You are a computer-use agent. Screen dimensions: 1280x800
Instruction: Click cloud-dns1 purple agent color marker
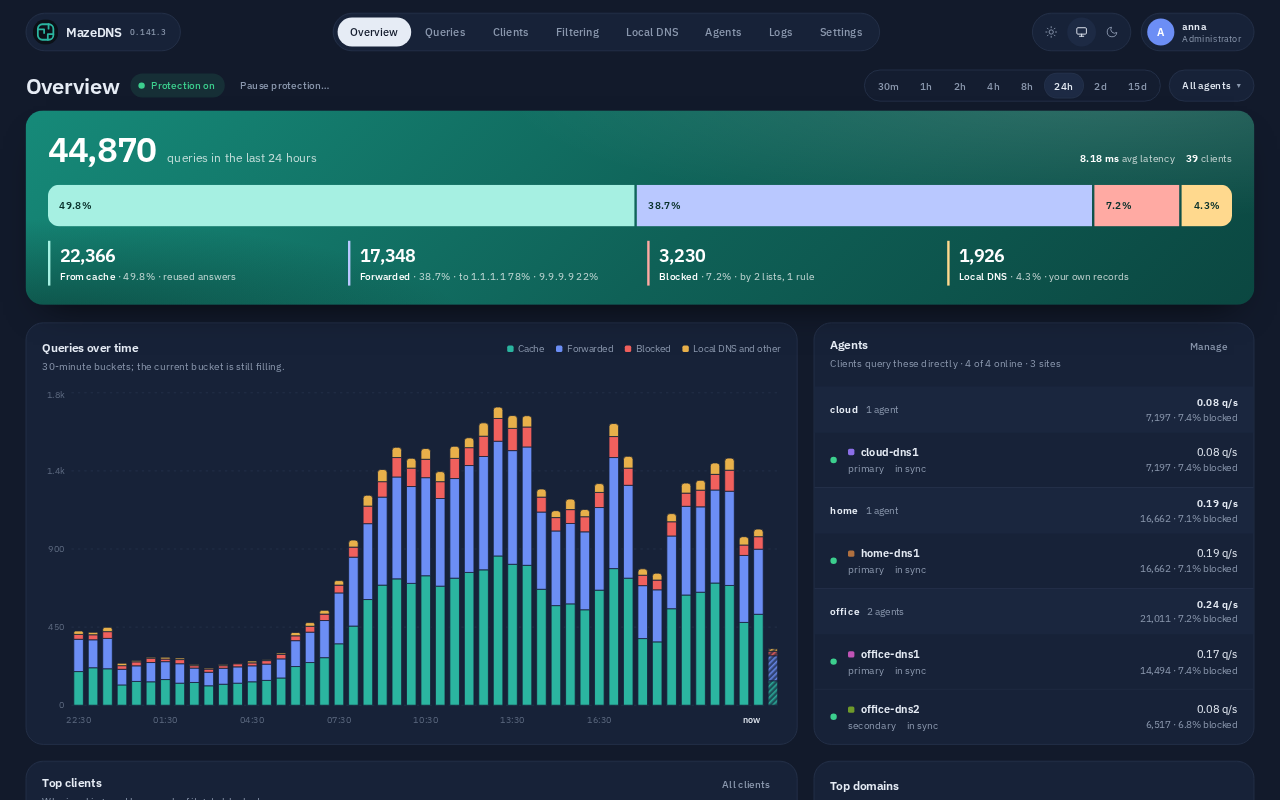pyautogui.click(x=851, y=452)
